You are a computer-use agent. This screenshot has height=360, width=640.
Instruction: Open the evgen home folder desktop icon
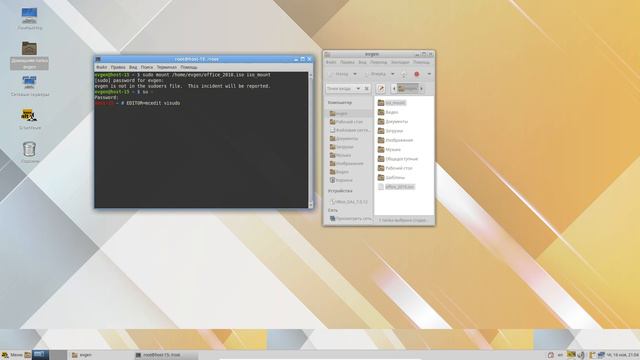pos(29,55)
